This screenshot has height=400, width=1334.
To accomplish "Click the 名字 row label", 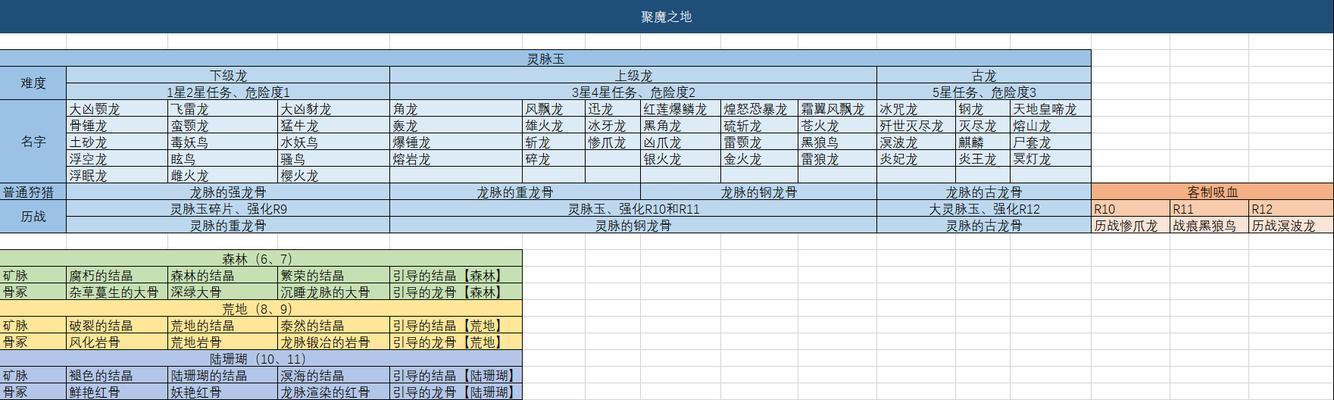I will point(33,141).
